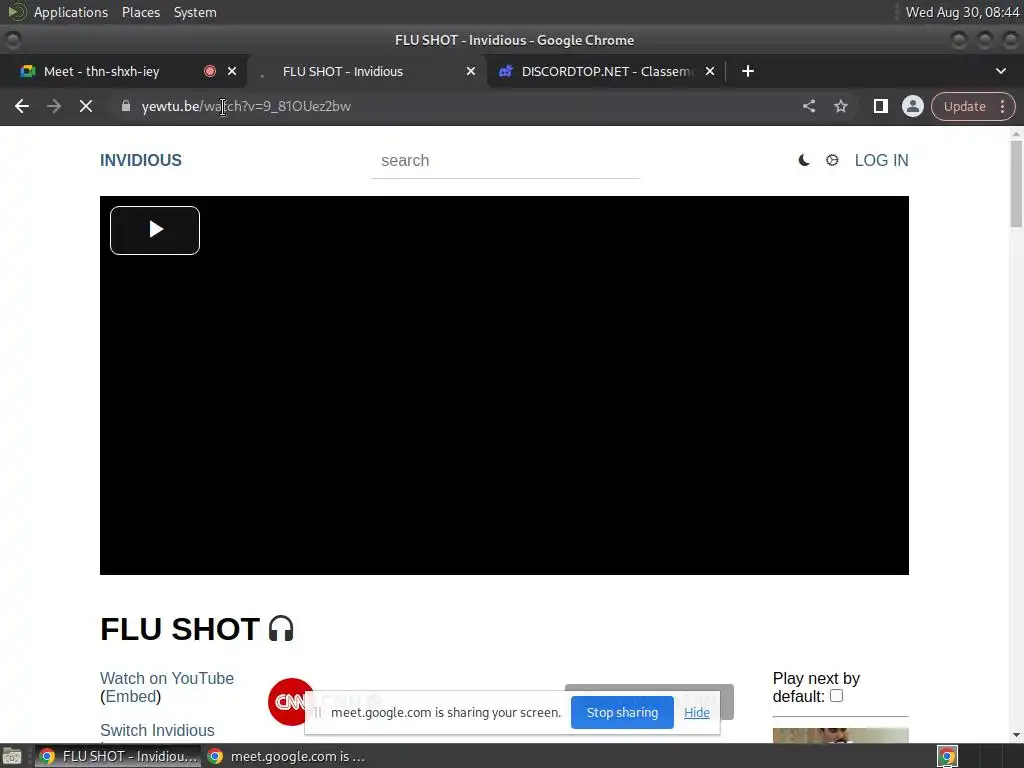
Task: Click Stop sharing button
Action: point(622,712)
